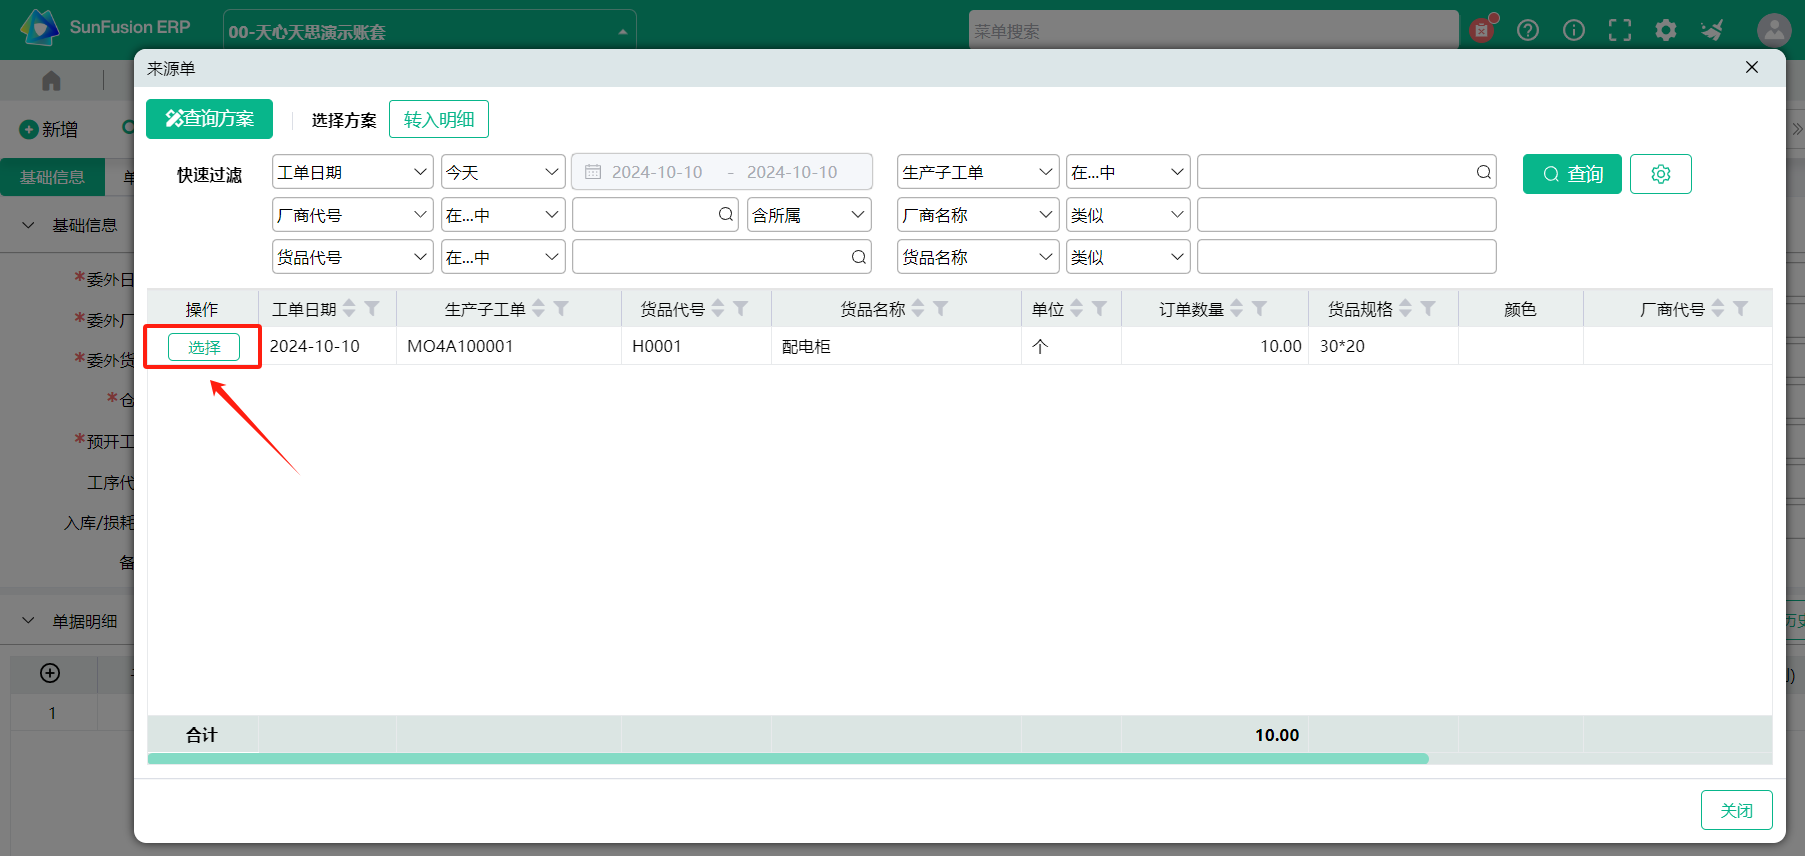Viewport: 1805px width, 856px height.
Task: Add a row with the plus circle icon
Action: pos(50,673)
